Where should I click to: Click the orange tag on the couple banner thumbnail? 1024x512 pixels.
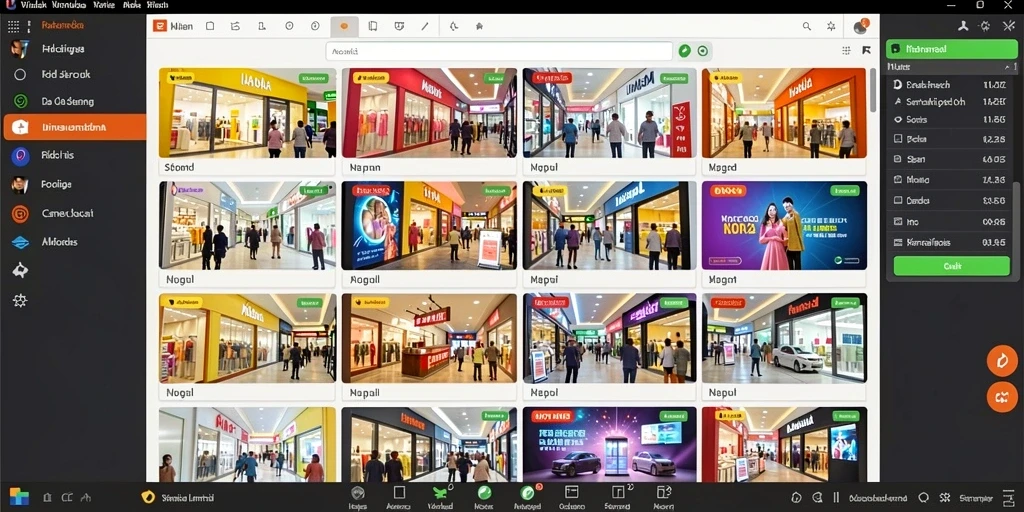728,191
